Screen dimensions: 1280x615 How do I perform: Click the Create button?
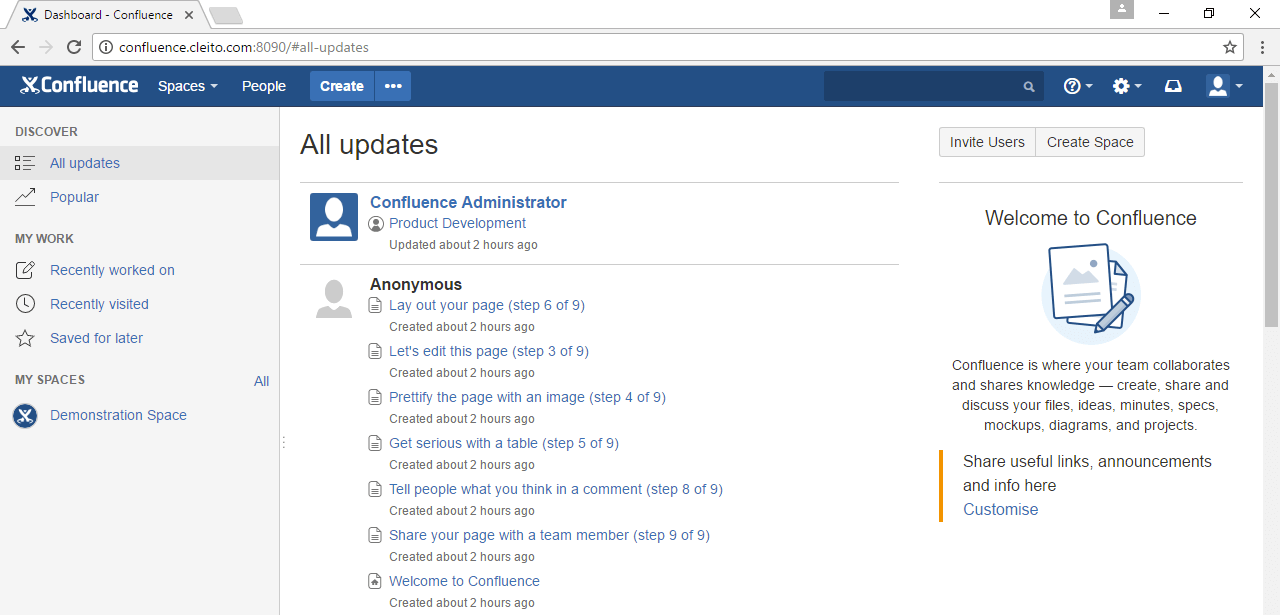[342, 86]
